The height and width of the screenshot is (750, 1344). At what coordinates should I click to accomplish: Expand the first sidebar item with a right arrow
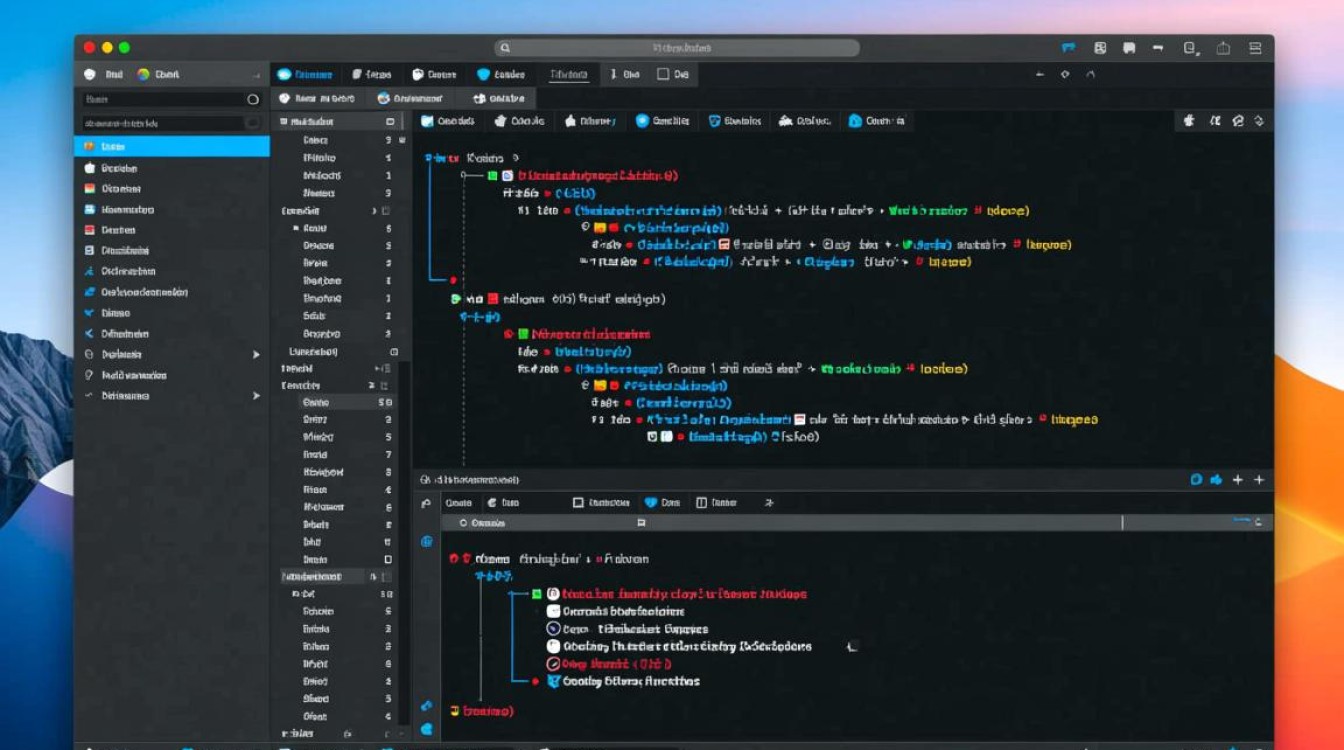coord(256,354)
